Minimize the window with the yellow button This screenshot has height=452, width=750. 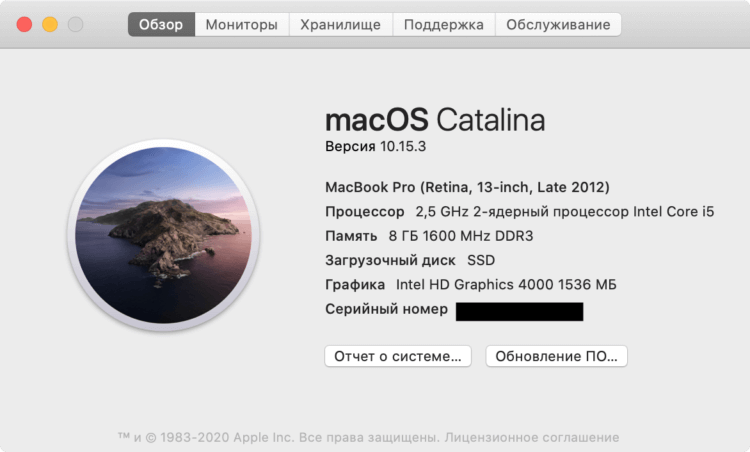[x=50, y=24]
